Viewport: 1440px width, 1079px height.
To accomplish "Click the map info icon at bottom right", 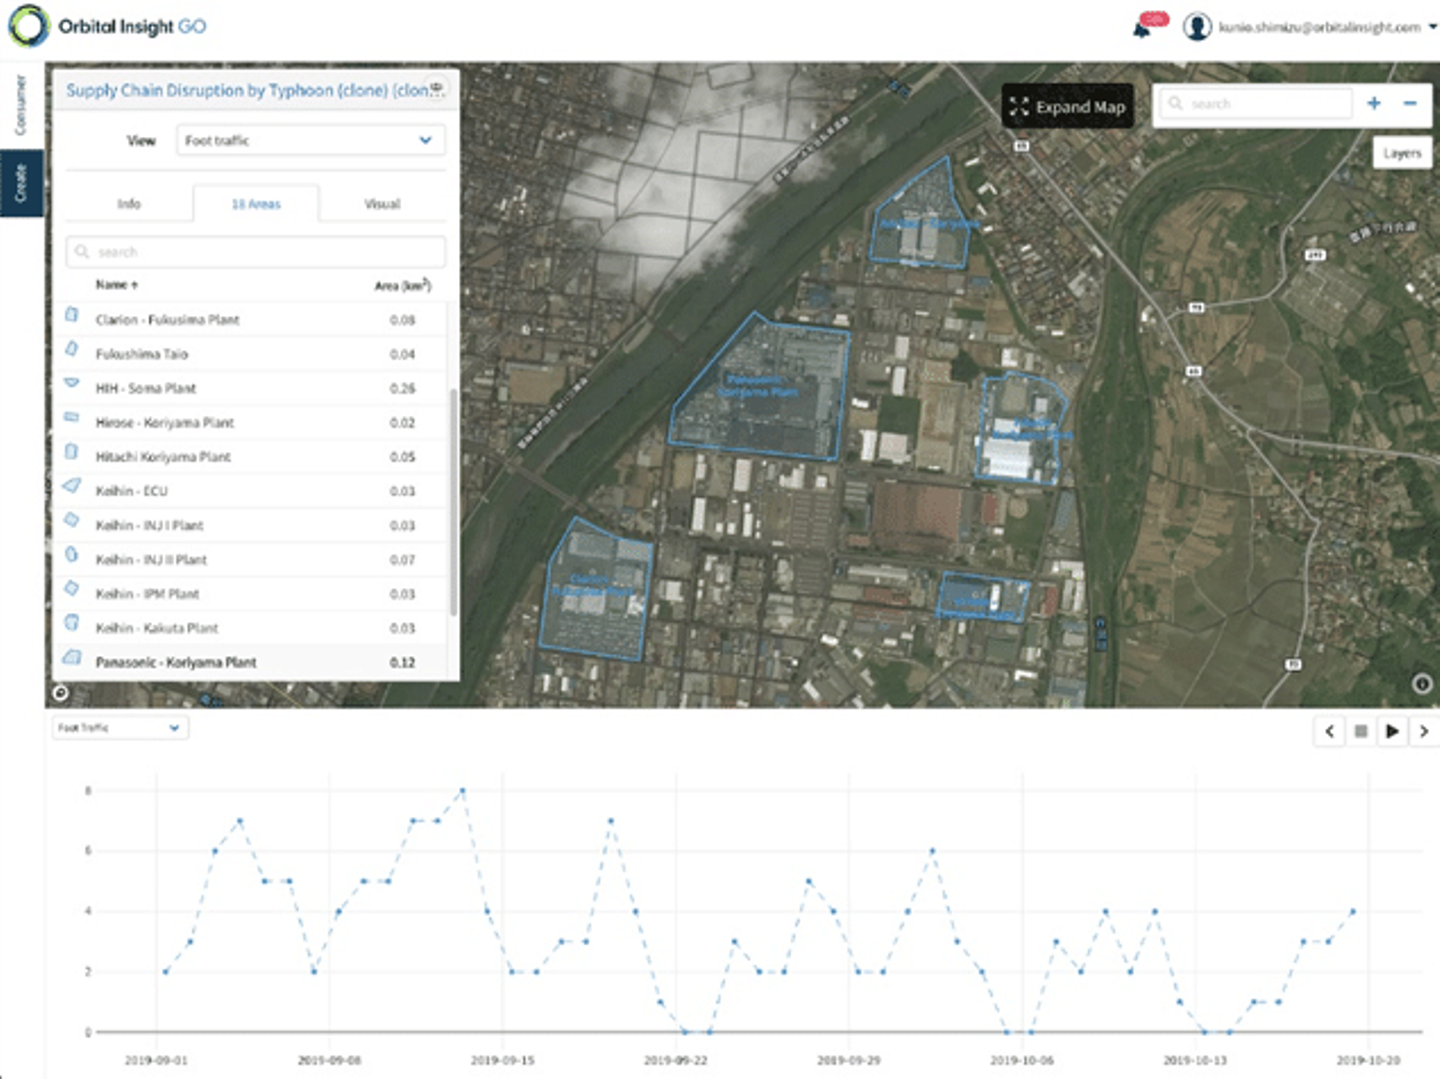I will pos(1421,684).
